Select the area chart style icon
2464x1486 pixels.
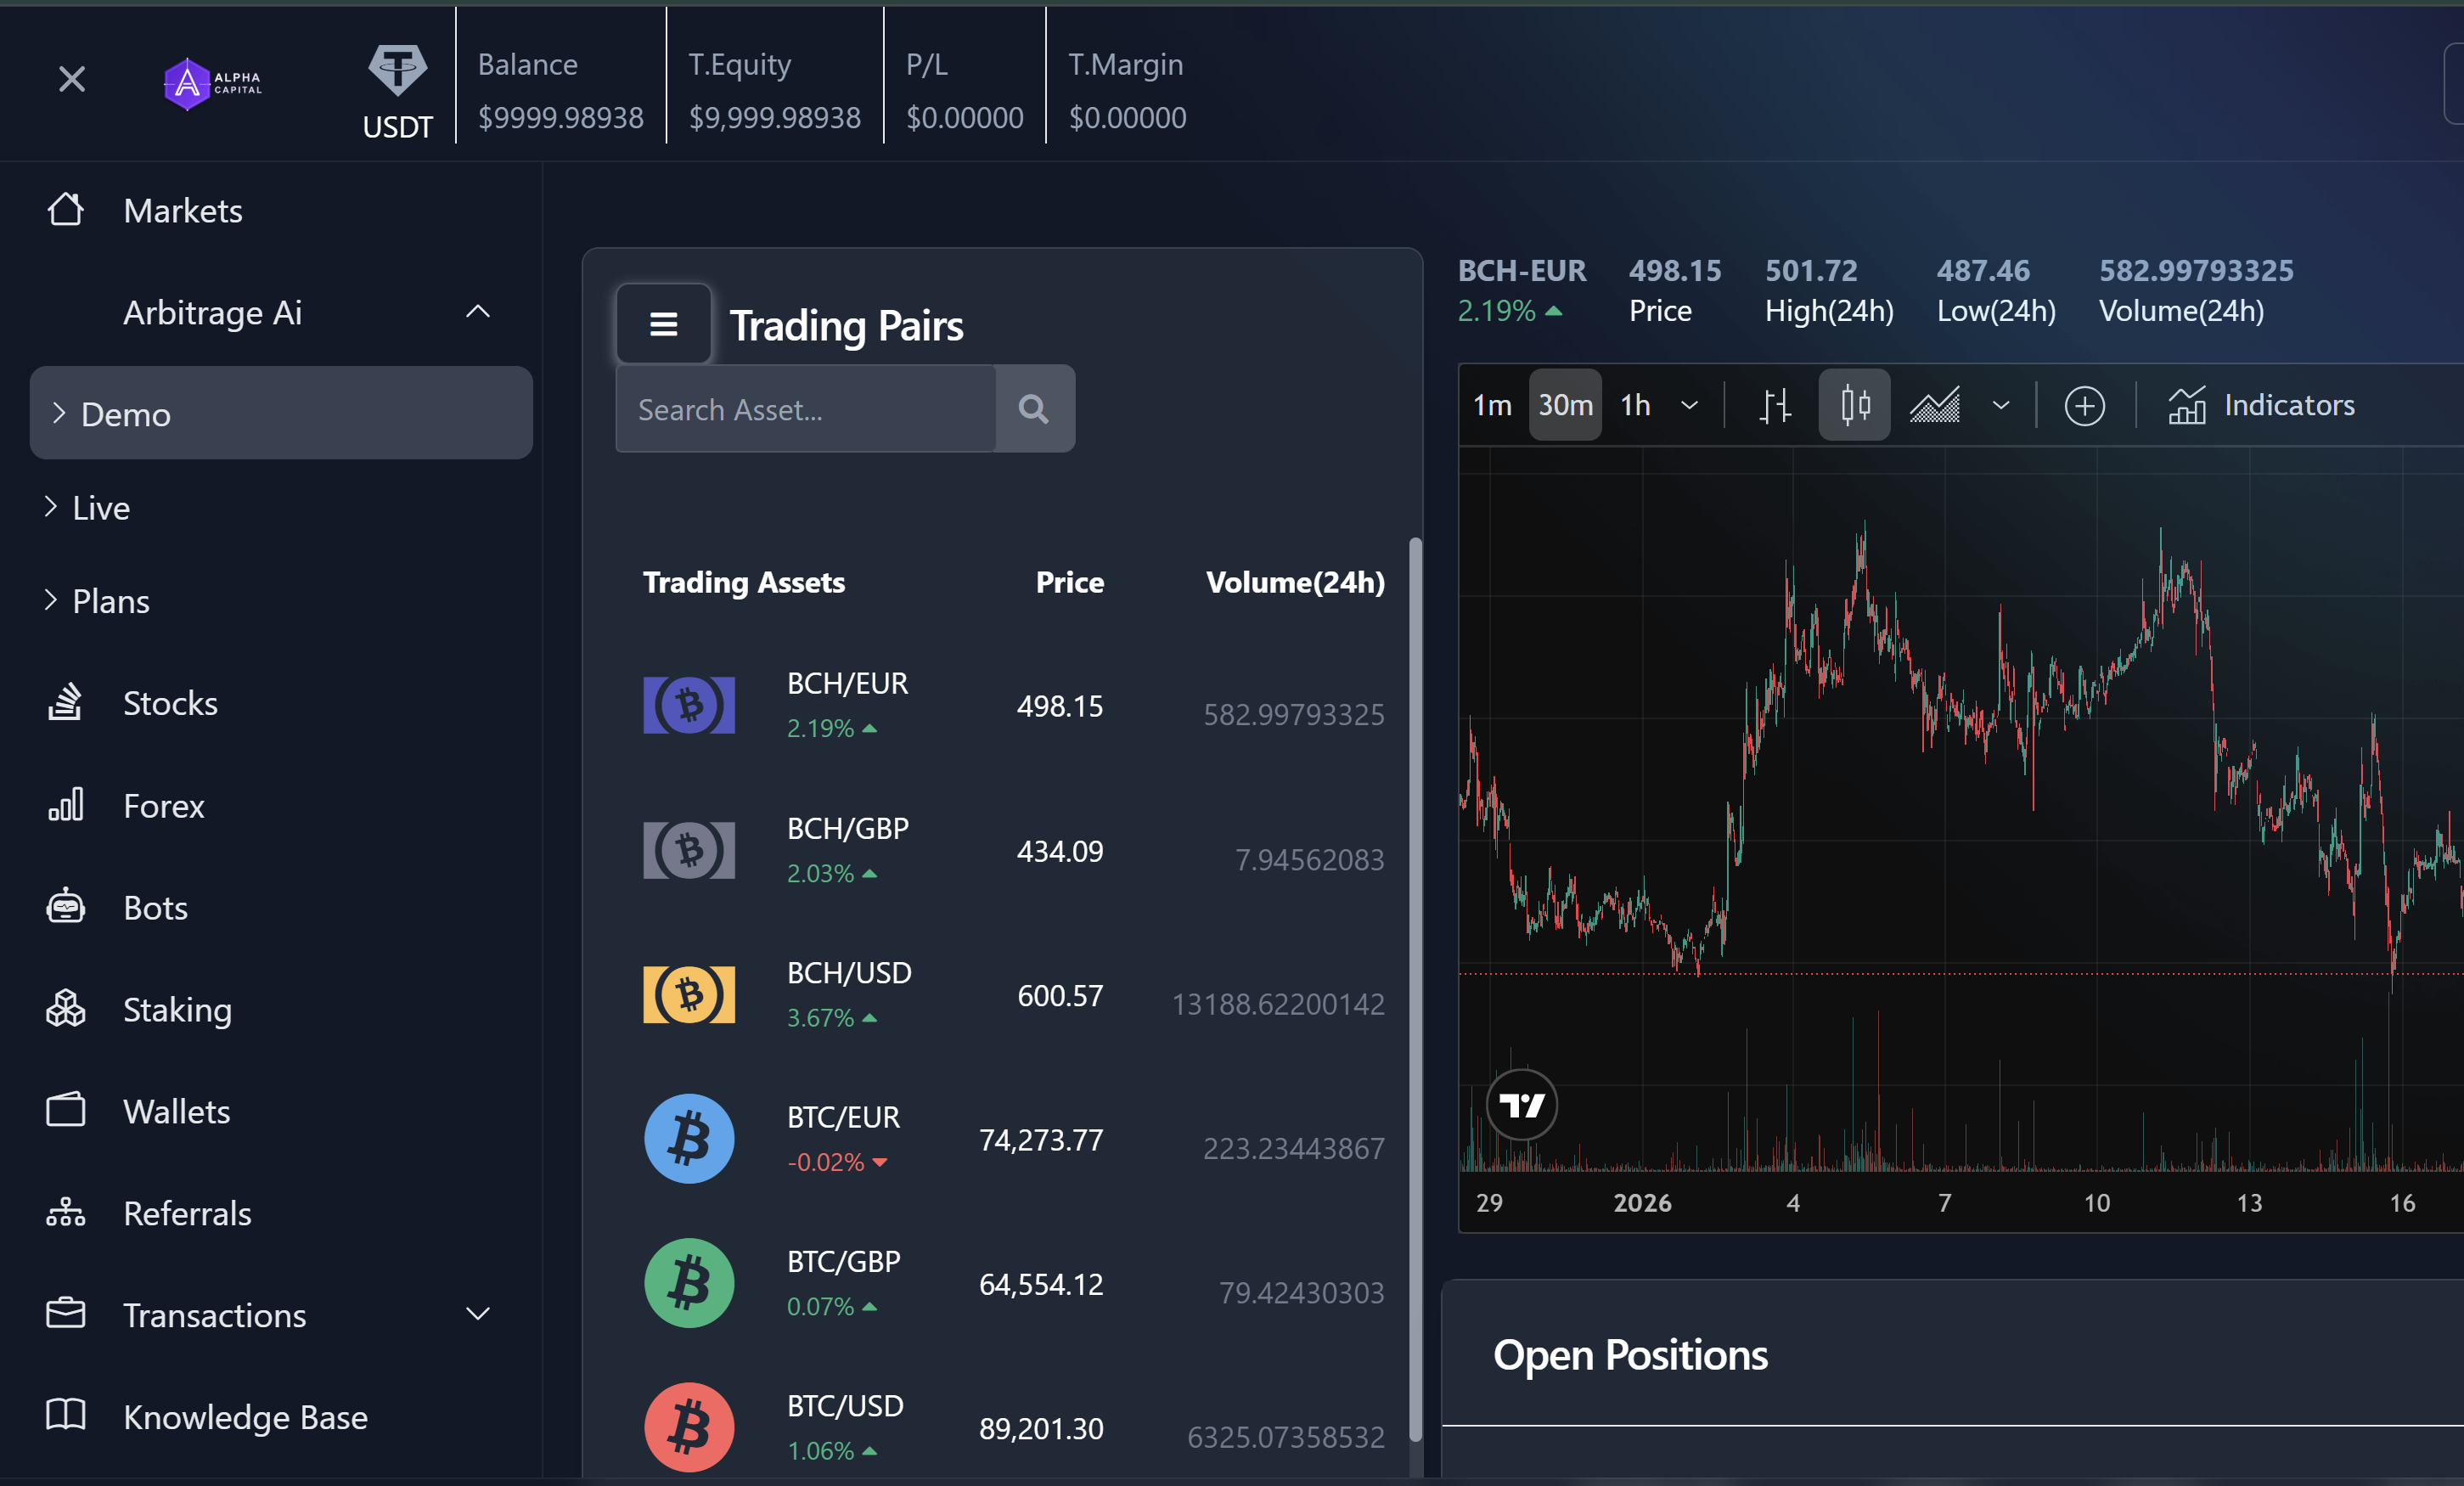1933,405
